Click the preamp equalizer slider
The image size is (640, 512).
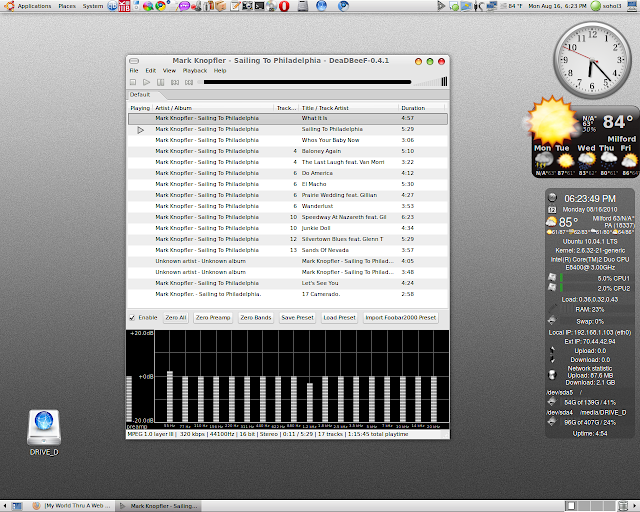coord(129,398)
